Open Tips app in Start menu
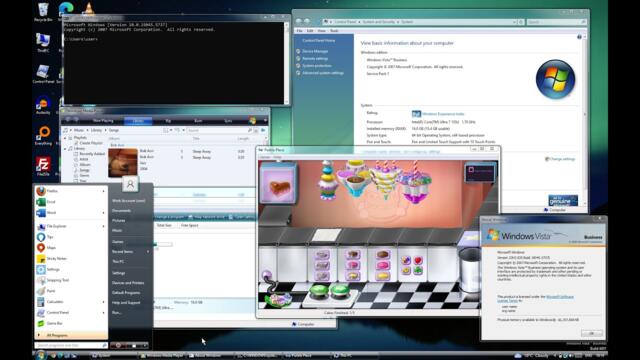640x360 pixels. point(70,237)
